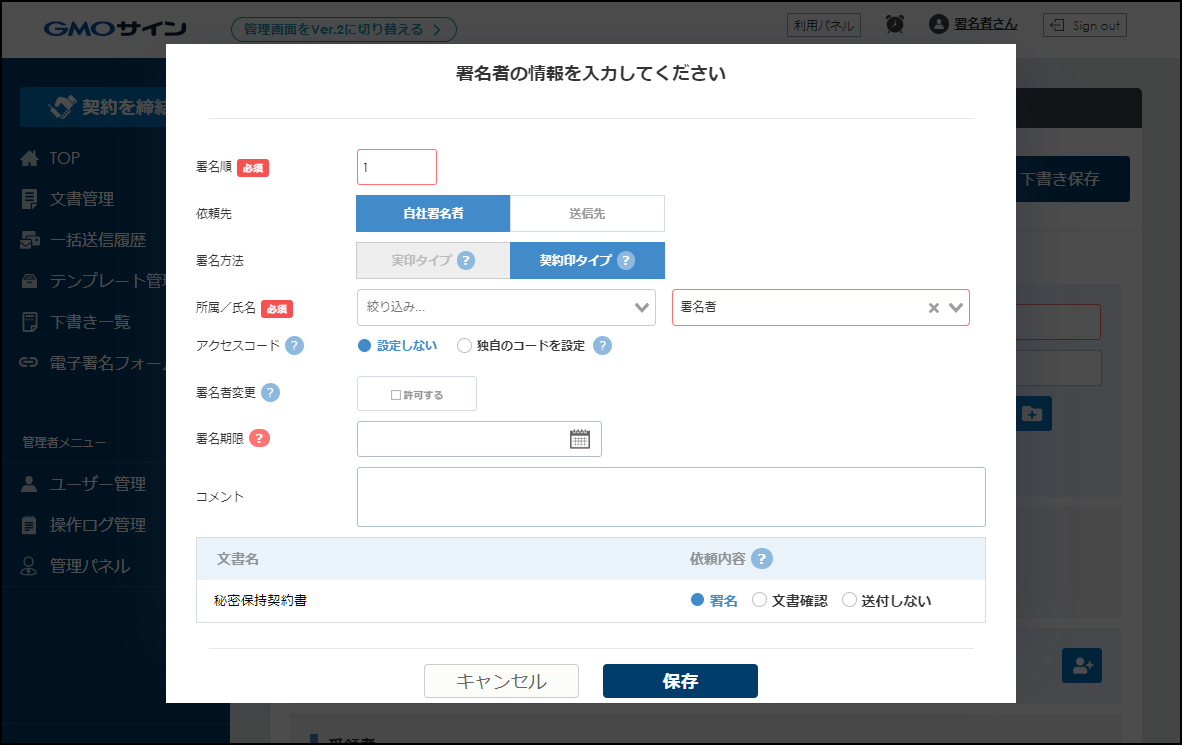Click help icon next to 実印タイプ
Screen dimensions: 1182x745
click(465, 261)
